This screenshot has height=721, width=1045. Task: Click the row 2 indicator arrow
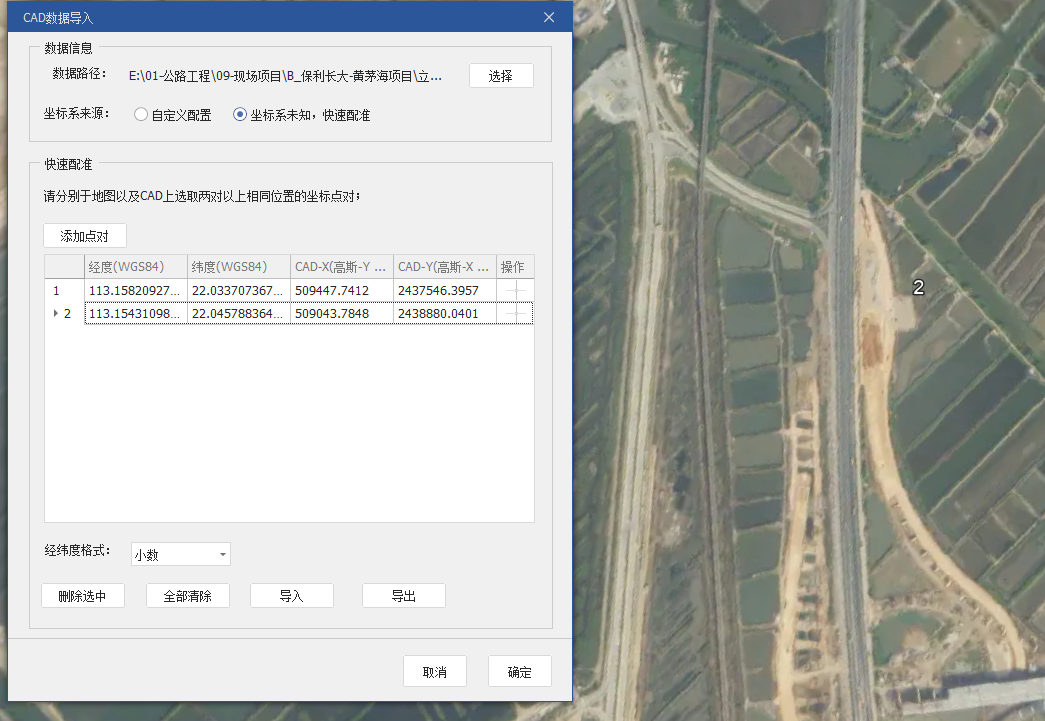56,314
